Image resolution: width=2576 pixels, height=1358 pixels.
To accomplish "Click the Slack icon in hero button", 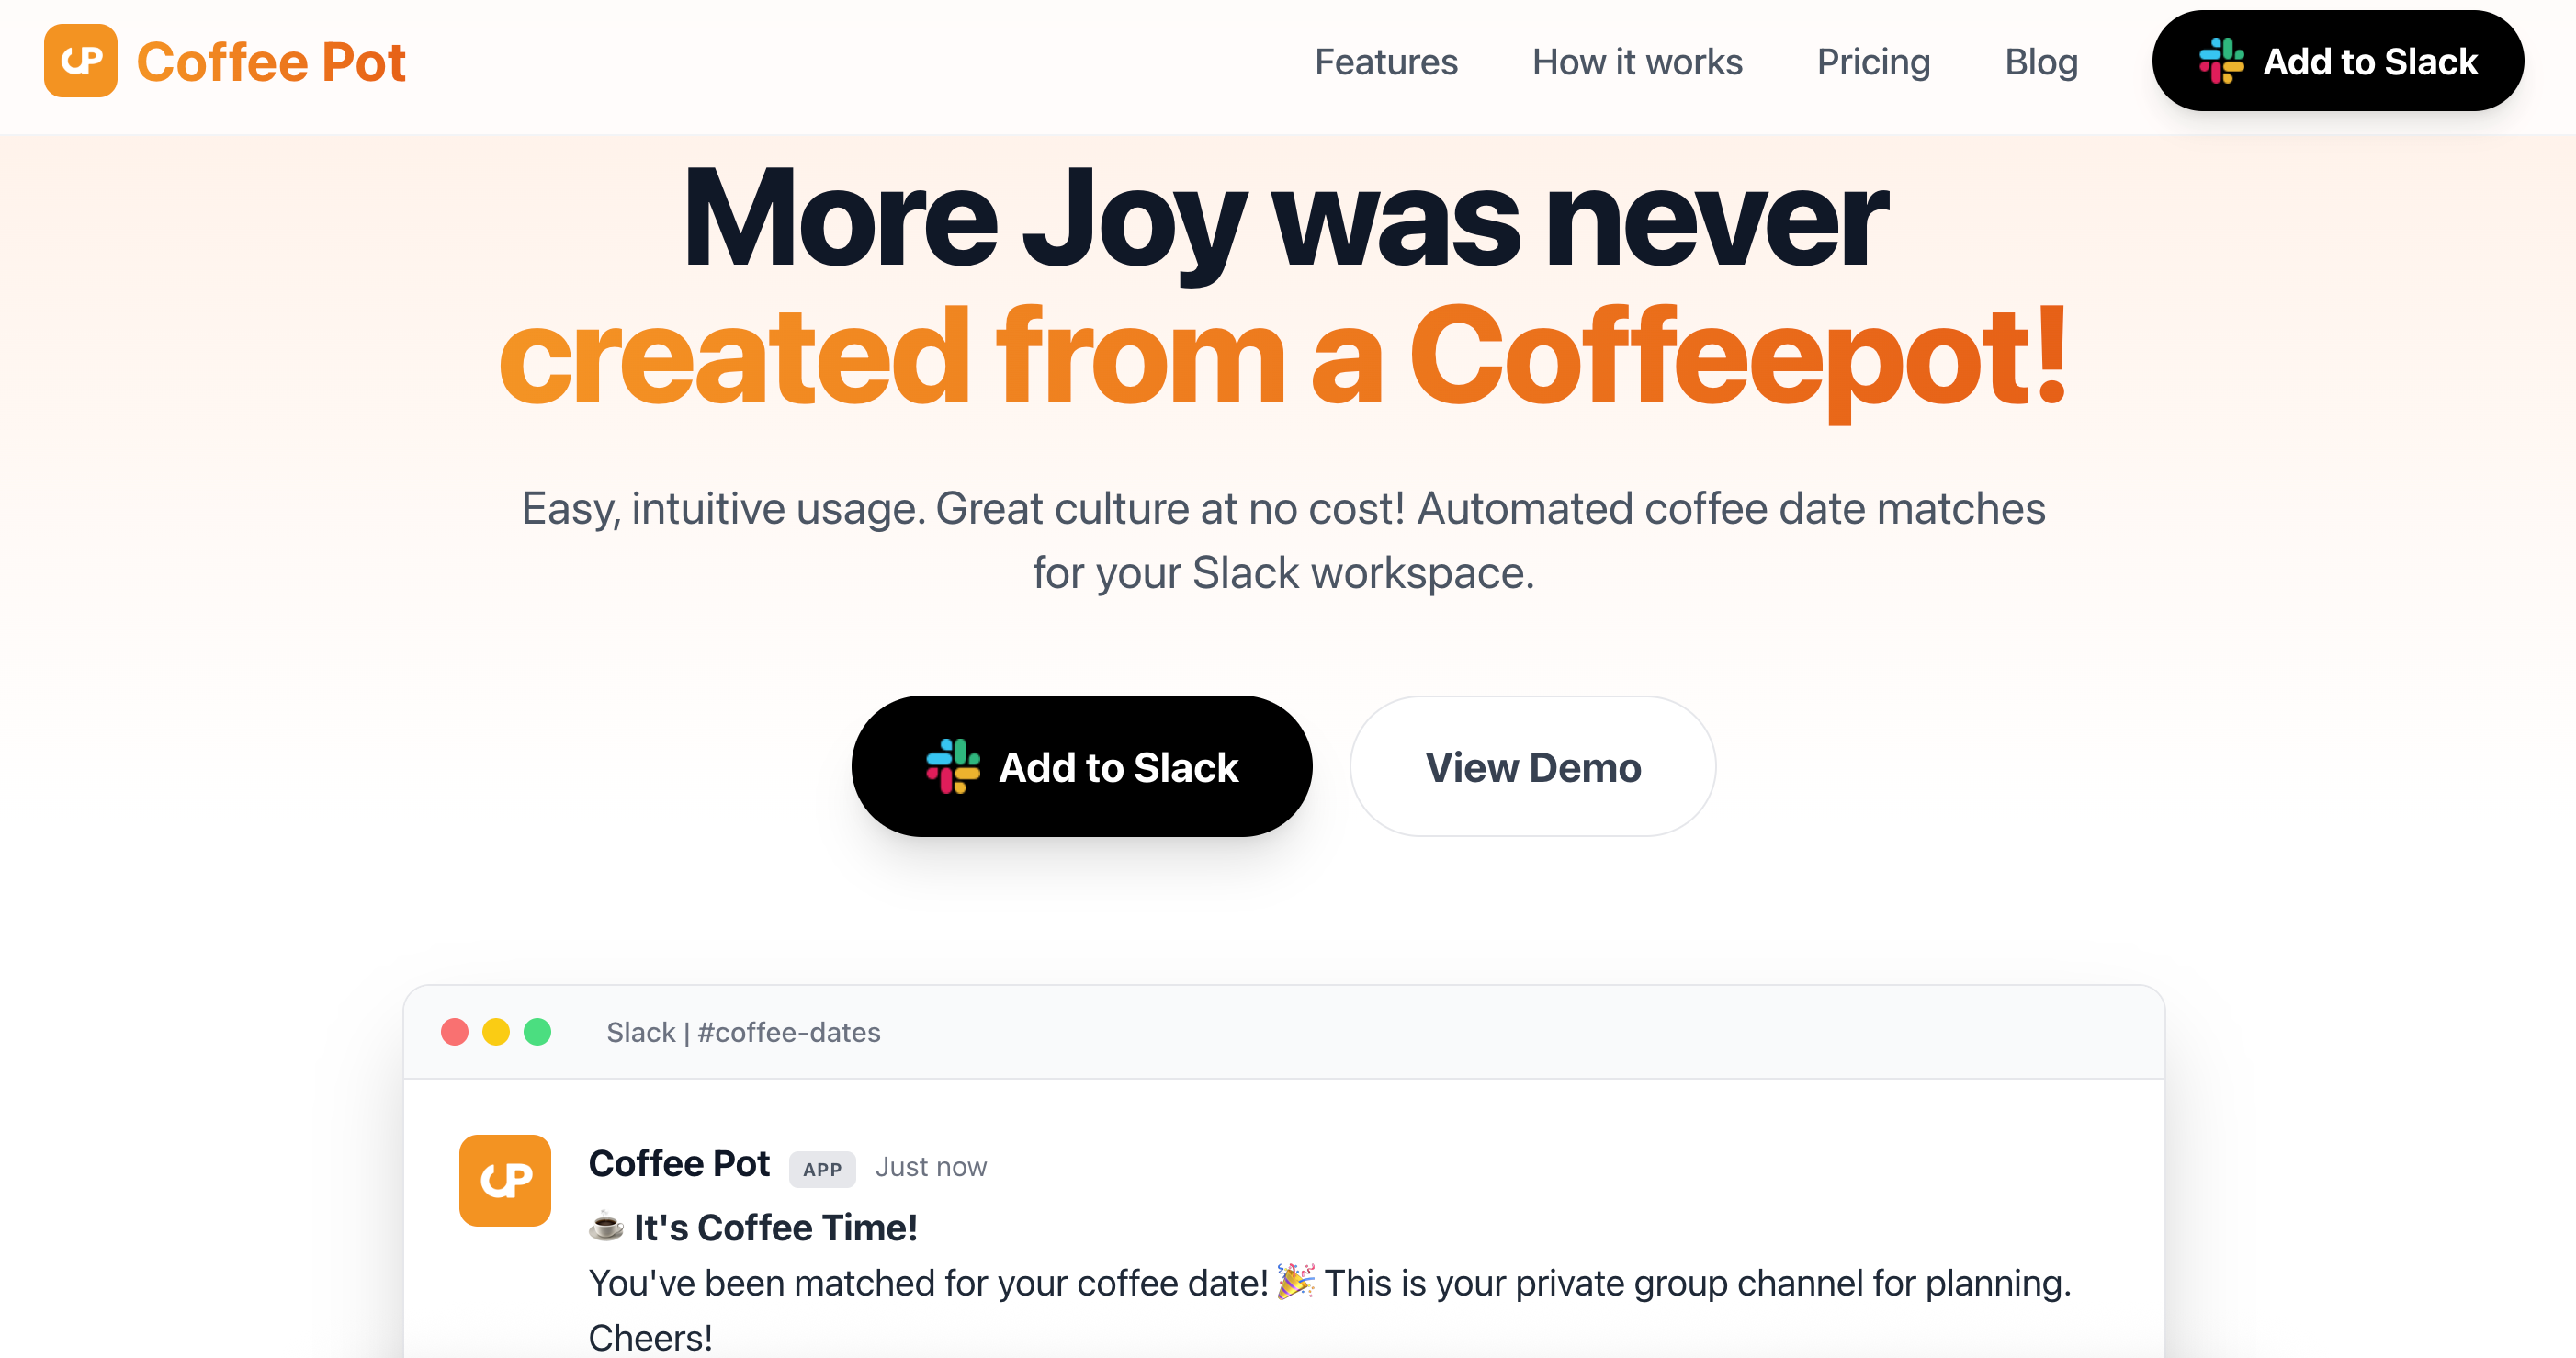I will tap(952, 767).
